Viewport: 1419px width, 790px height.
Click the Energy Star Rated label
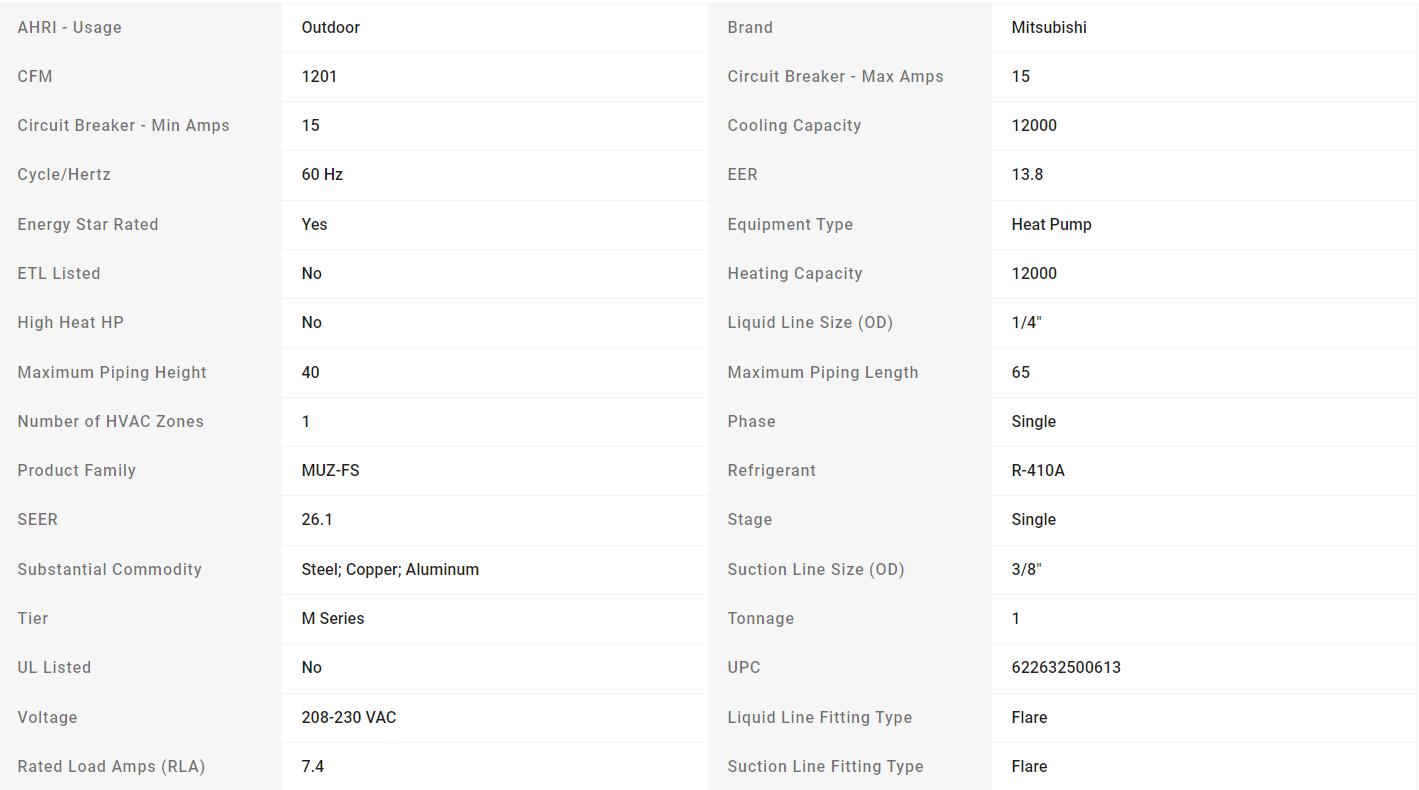(x=88, y=224)
